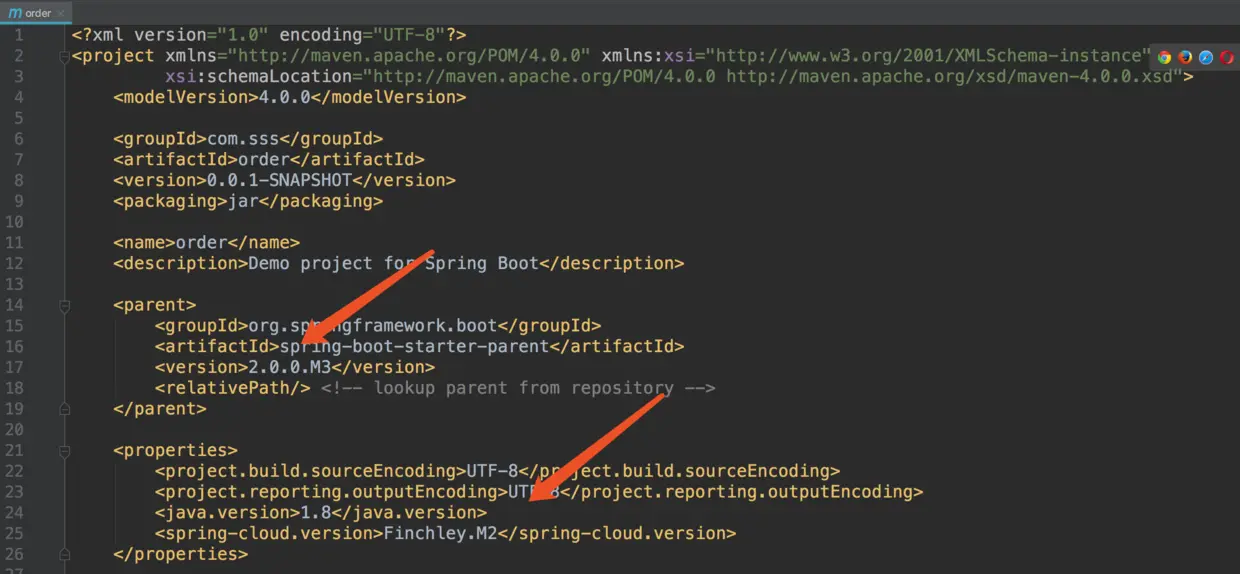This screenshot has width=1240, height=574.
Task: Click the opening properties tag
Action: point(176,450)
